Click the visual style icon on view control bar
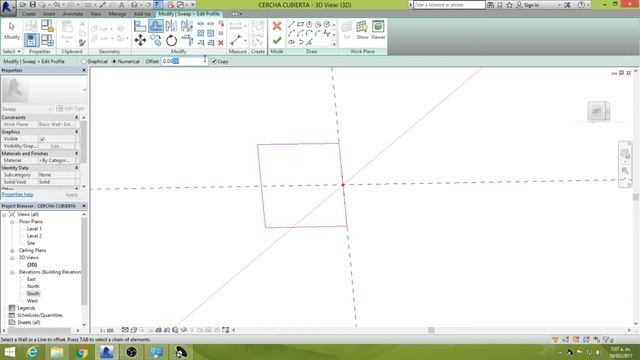This screenshot has width=640, height=360. click(x=133, y=330)
